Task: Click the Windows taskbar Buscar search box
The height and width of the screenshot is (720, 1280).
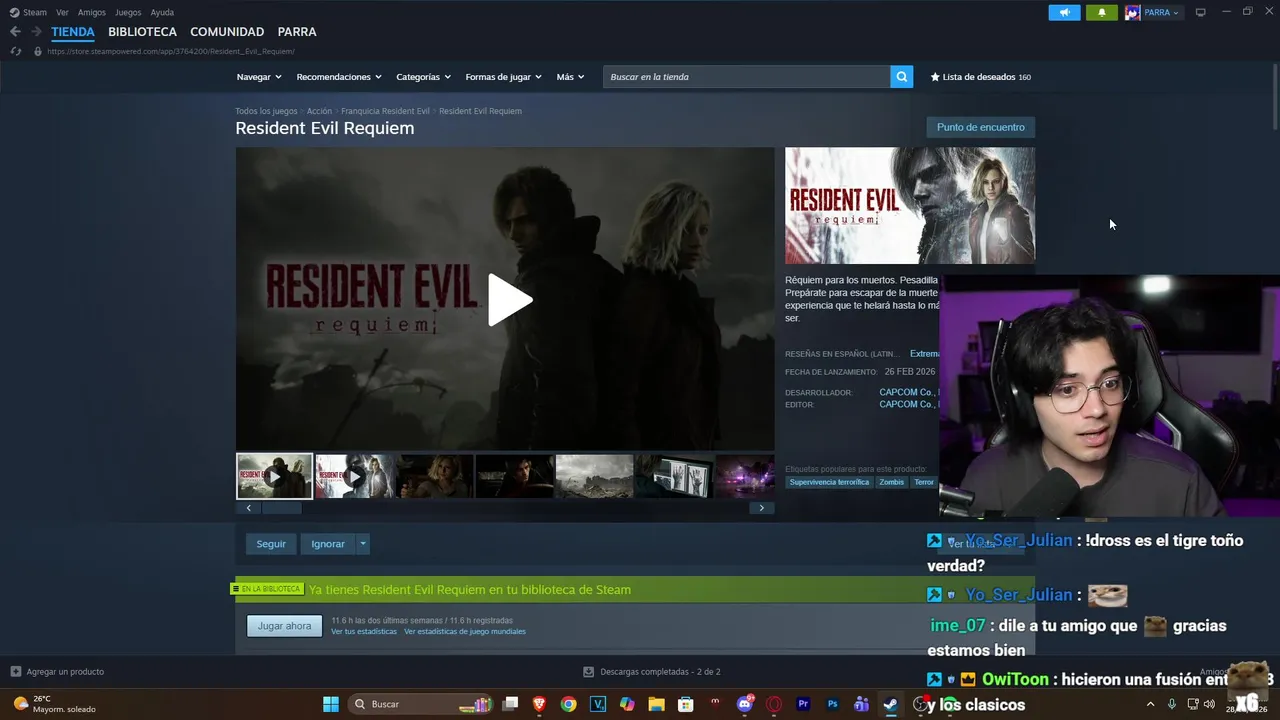Action: [420, 704]
